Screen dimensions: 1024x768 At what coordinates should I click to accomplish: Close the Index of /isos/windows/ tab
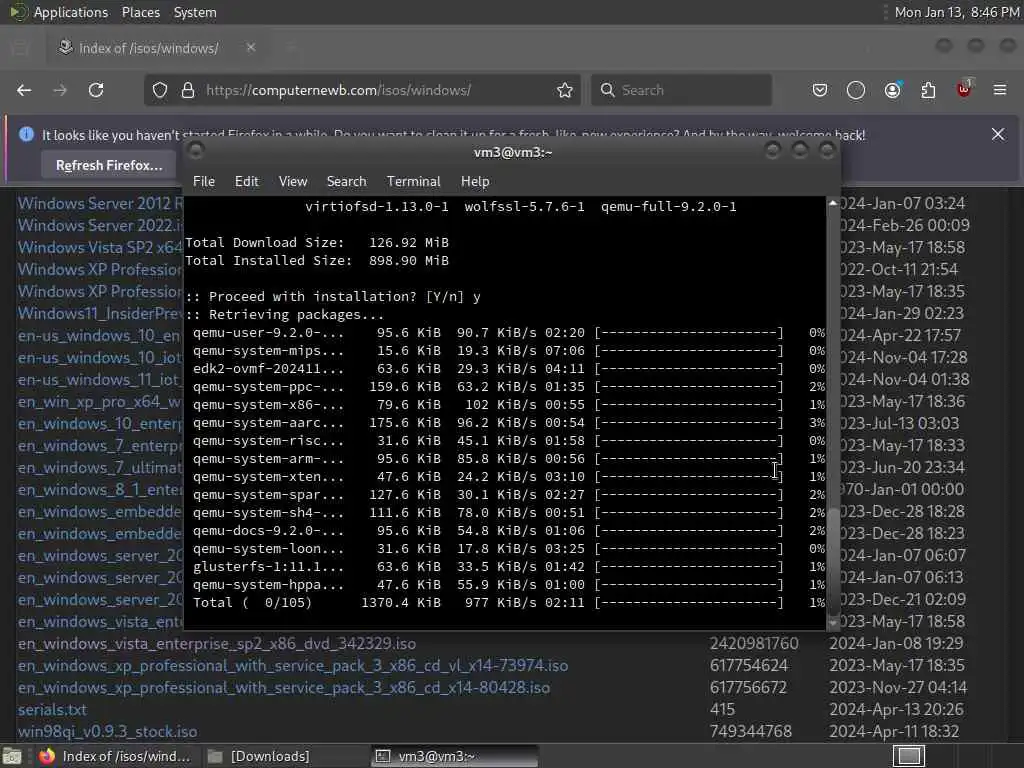pyautogui.click(x=251, y=48)
